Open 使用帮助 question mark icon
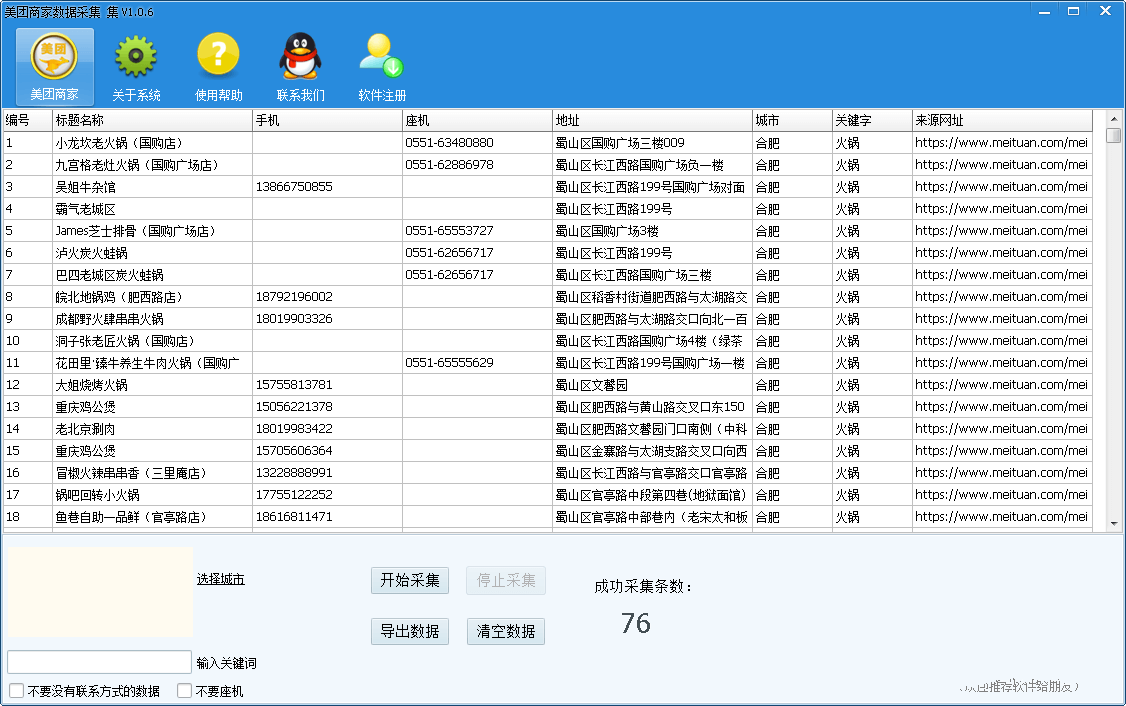 pos(218,67)
